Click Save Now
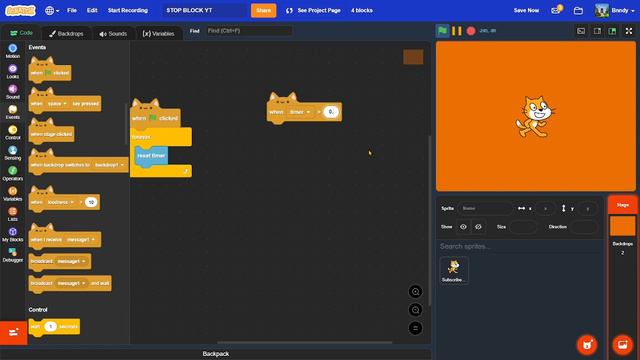 526,10
